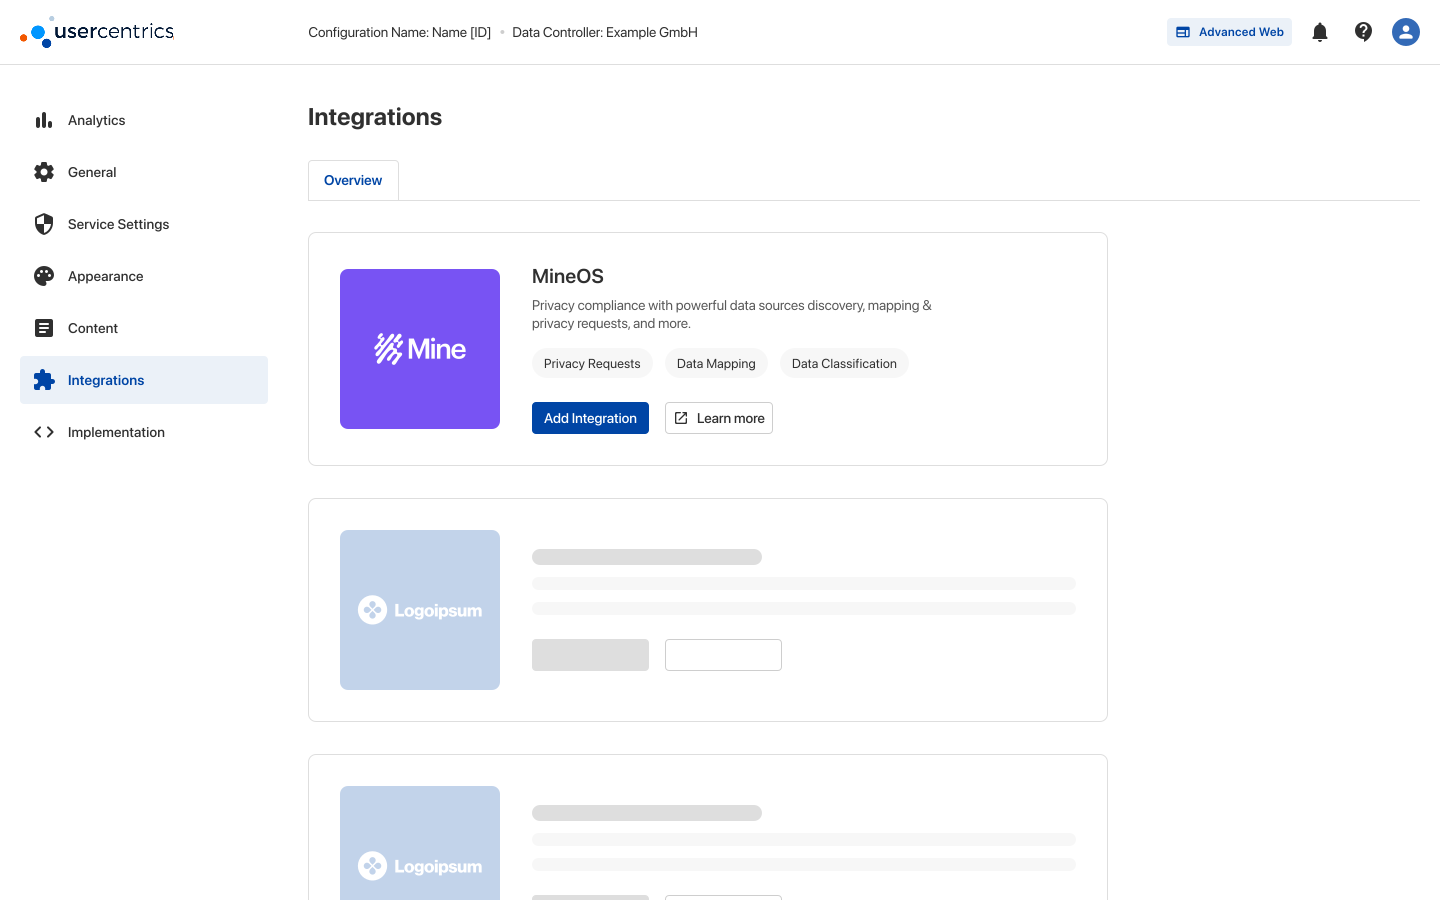This screenshot has height=900, width=1440.
Task: Click the Appearance palette icon
Action: 44,276
